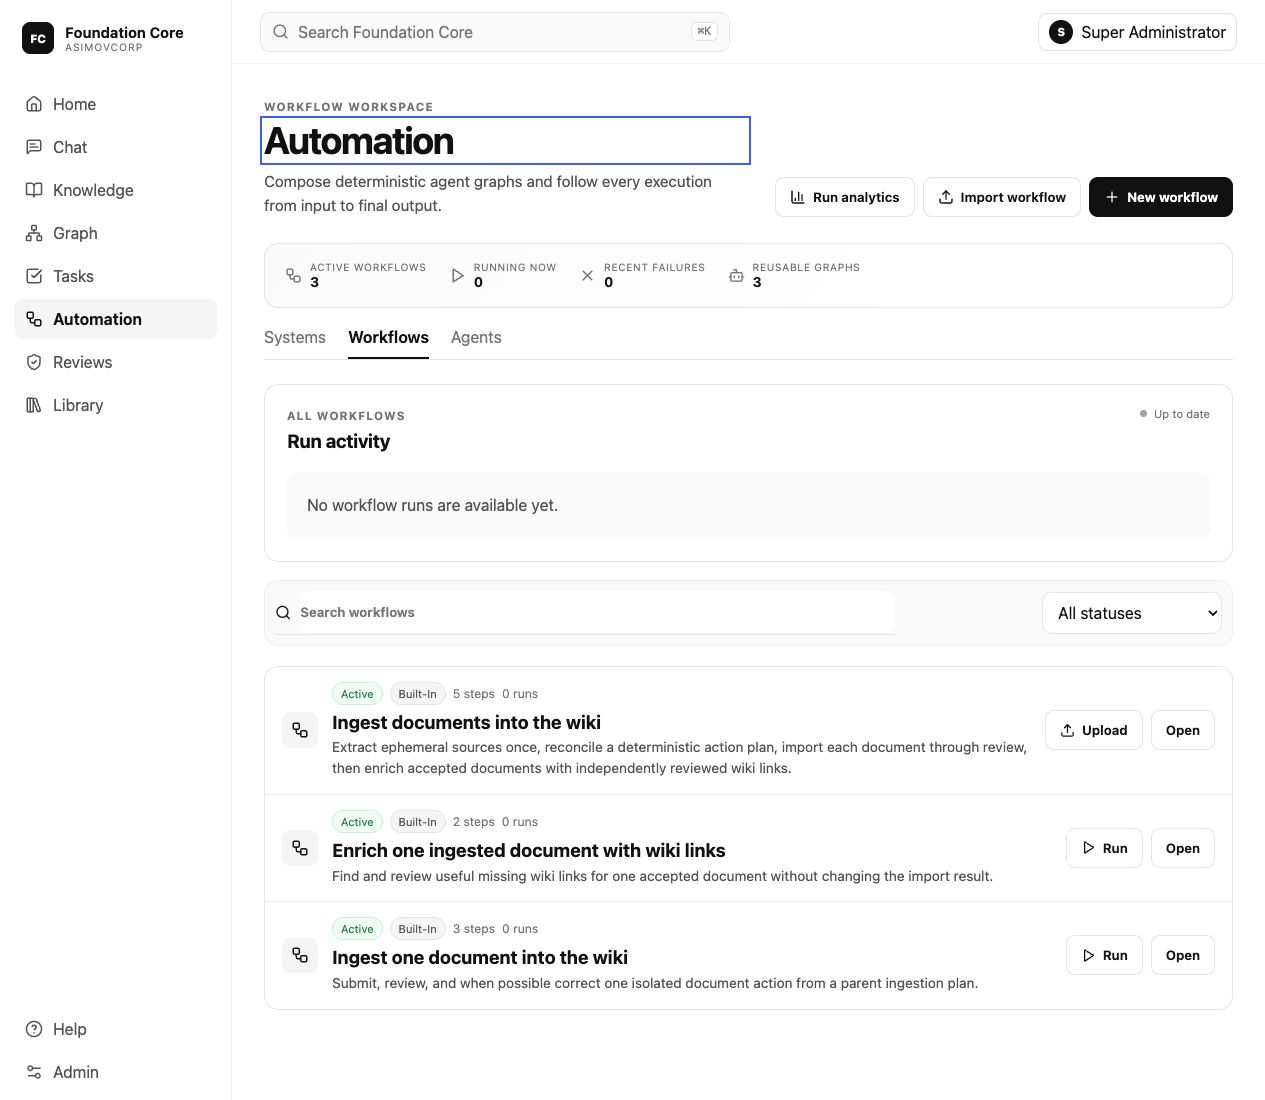The height and width of the screenshot is (1100, 1265).
Task: Click the Reusable Graphs robot icon
Action: 736,275
